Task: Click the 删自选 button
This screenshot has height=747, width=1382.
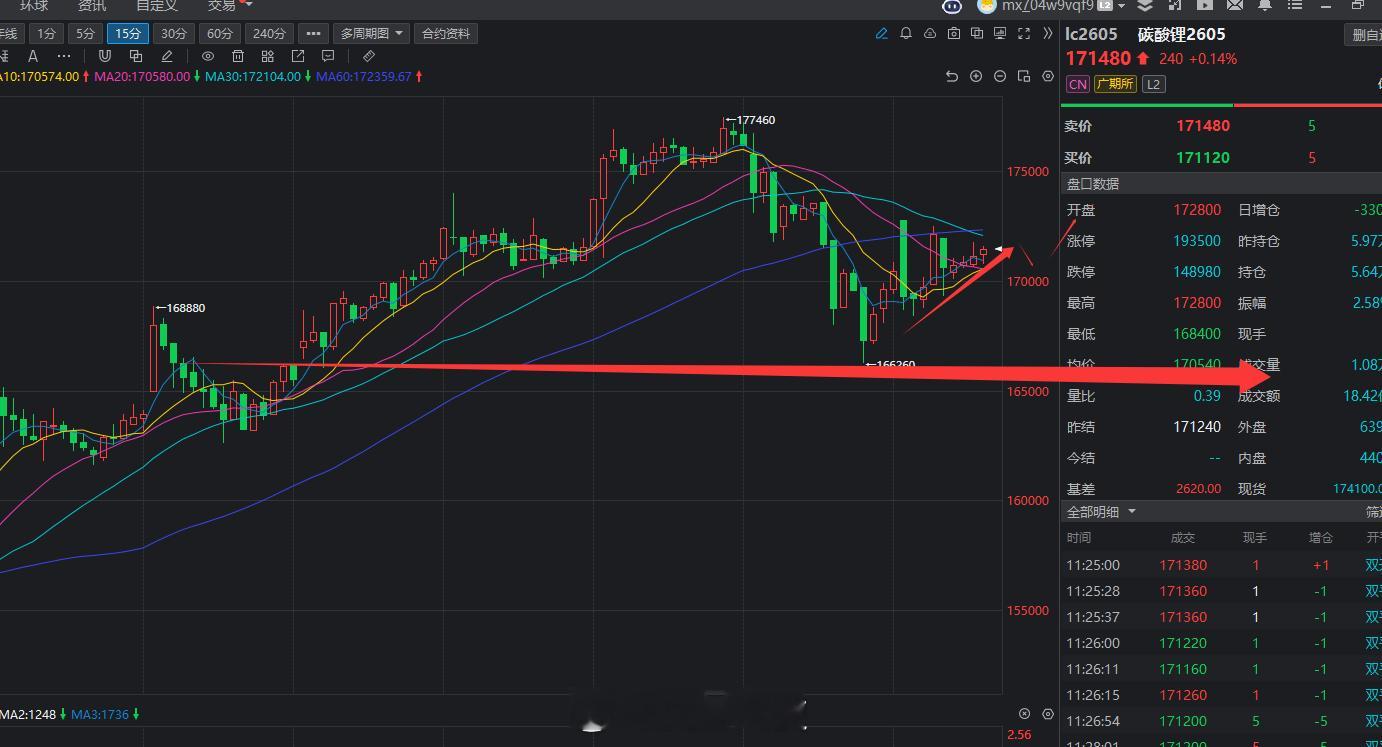Action: pos(1364,35)
